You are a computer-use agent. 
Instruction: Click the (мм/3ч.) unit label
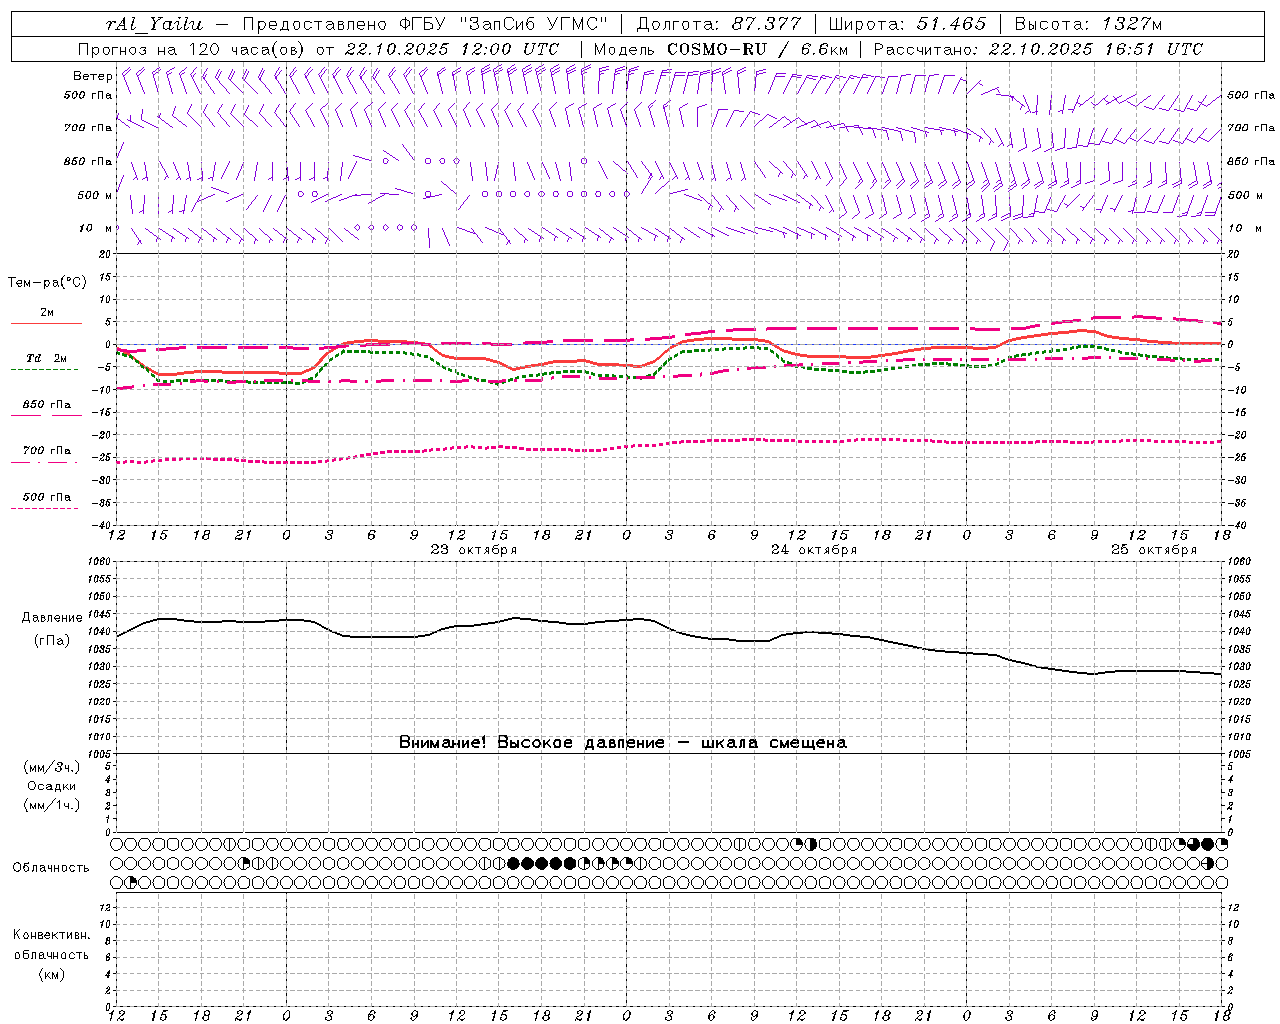[51, 767]
